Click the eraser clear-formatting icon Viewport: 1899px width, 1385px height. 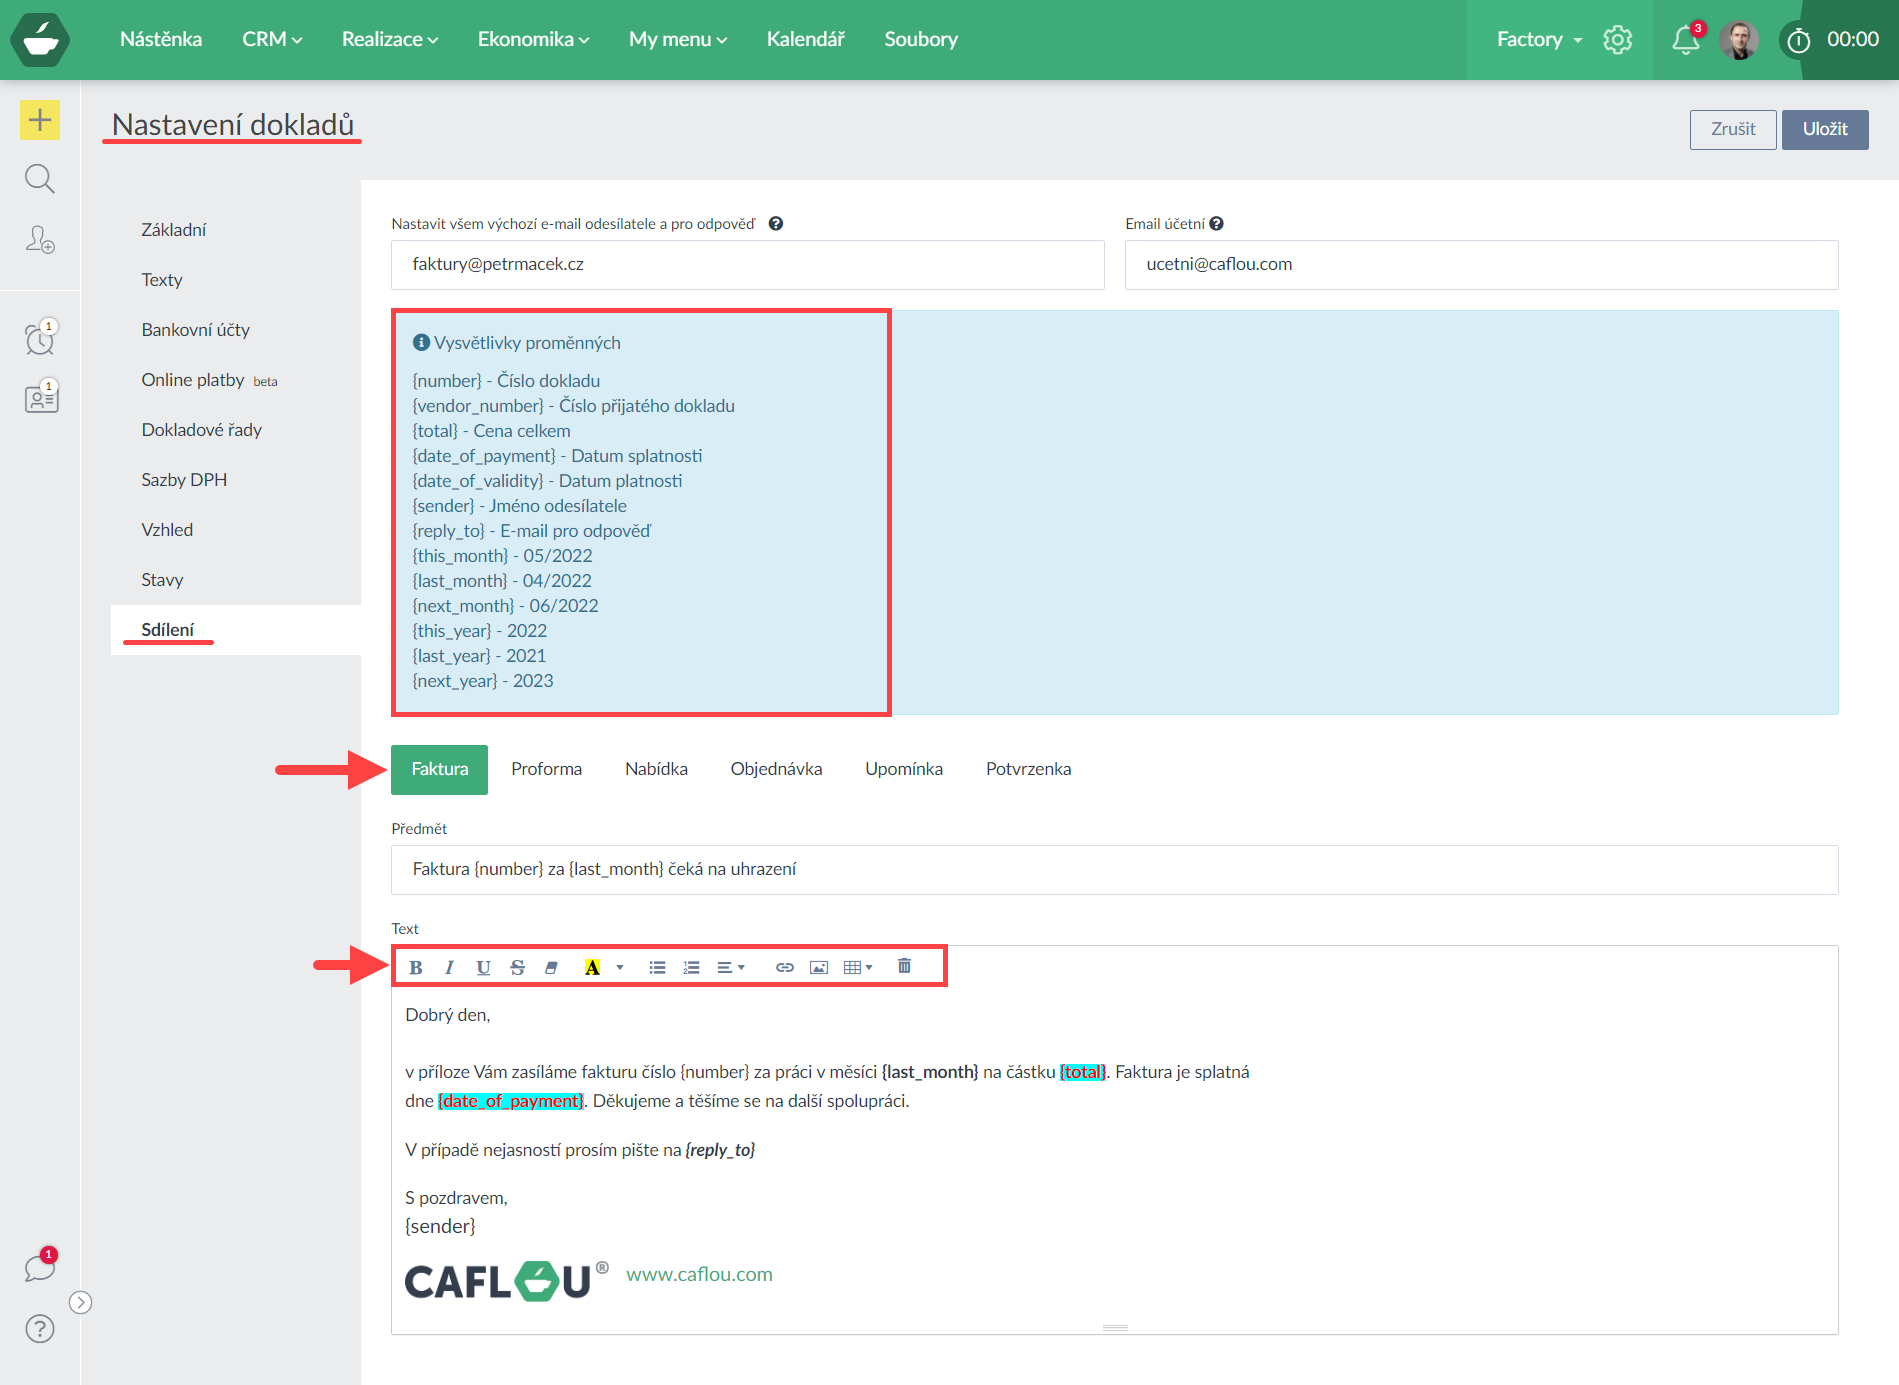551,967
